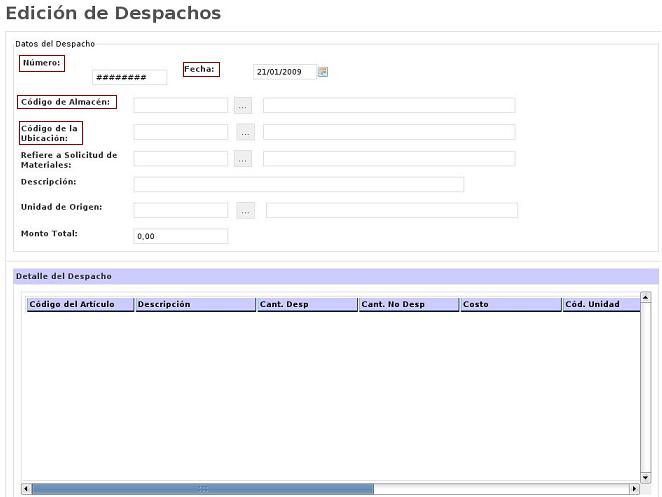The height and width of the screenshot is (497, 662).
Task: Click the horizontal scrollbar thumb in the detail grid
Action: 203,489
